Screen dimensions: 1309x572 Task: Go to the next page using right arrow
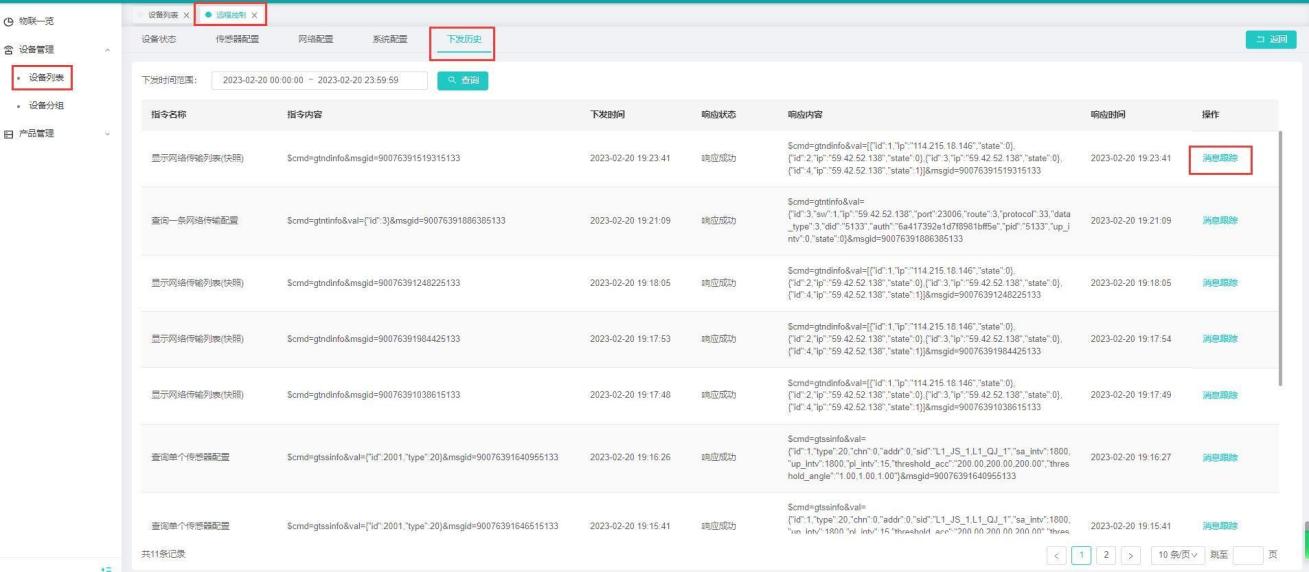point(1131,554)
